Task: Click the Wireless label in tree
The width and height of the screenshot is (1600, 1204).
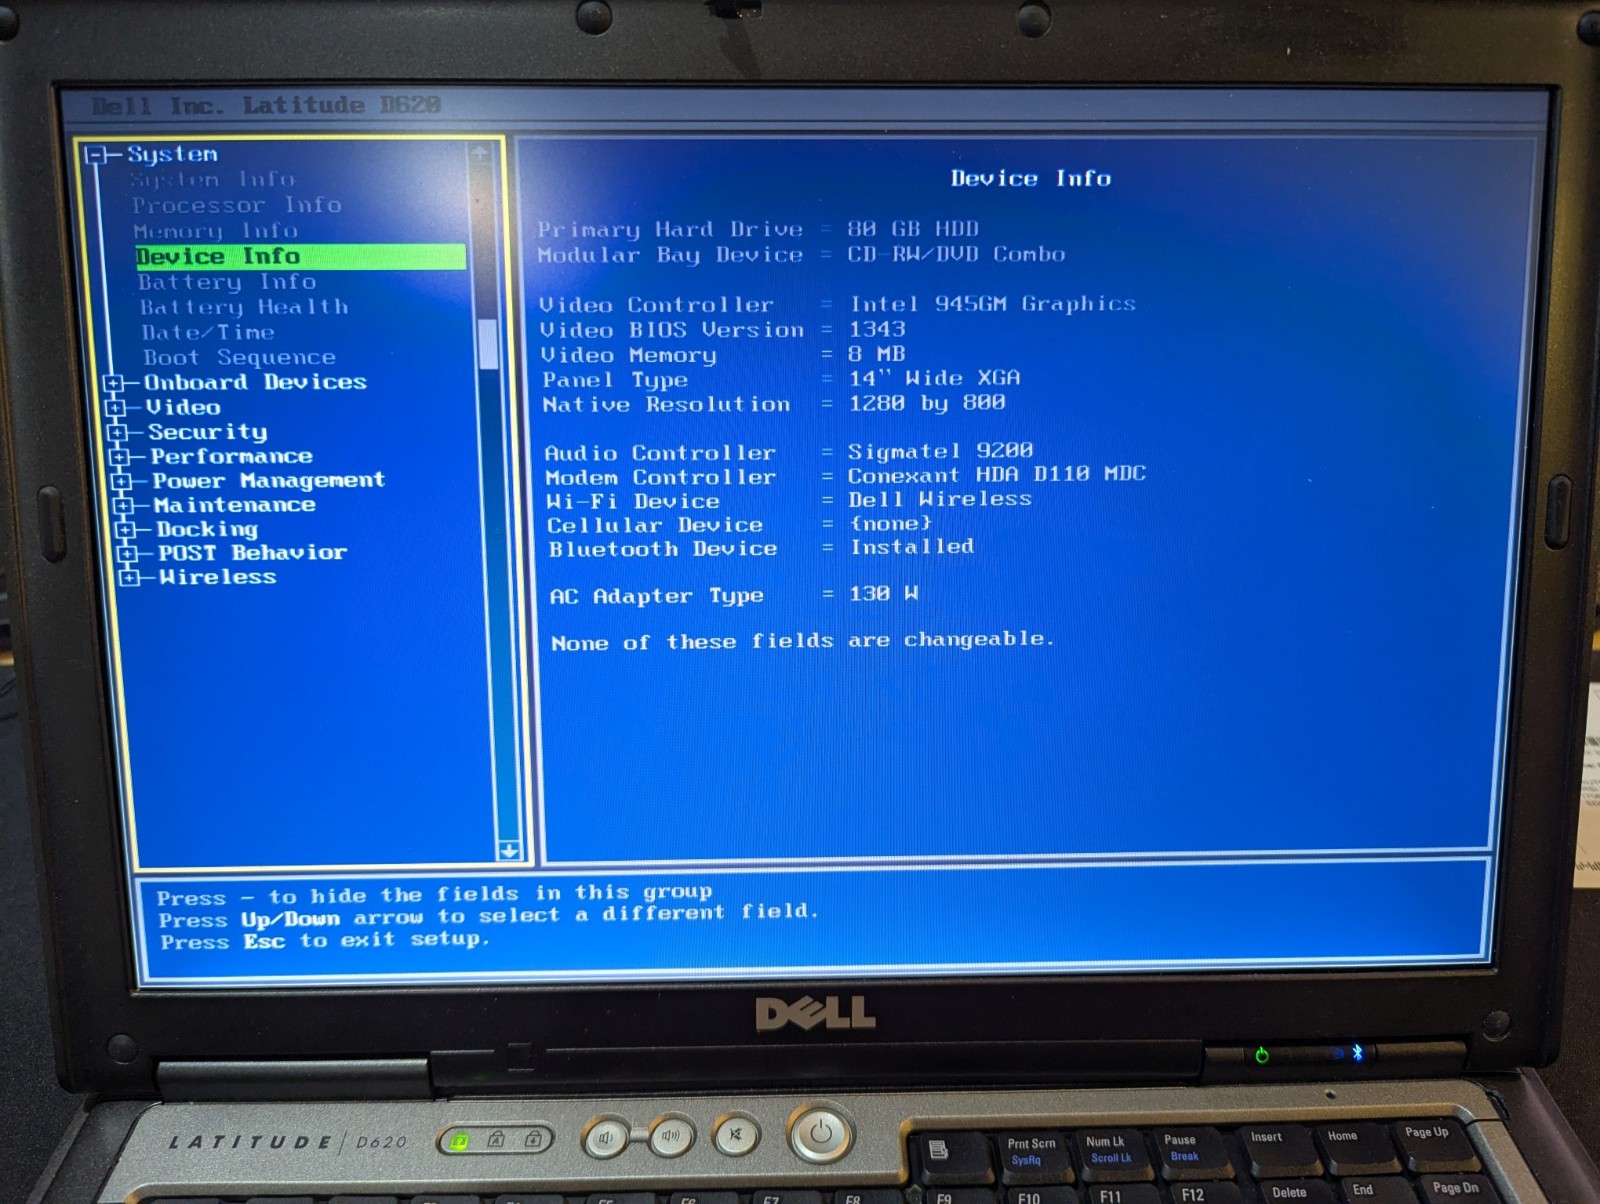Action: pos(217,577)
